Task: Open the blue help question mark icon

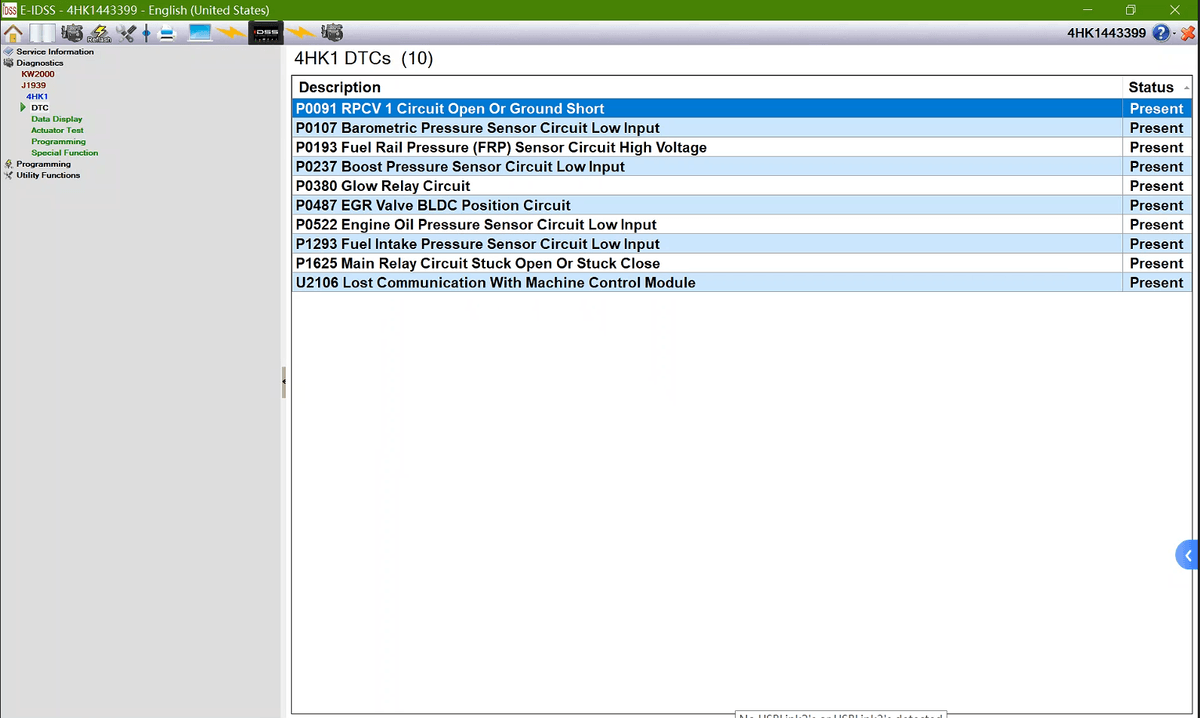Action: 1160,33
